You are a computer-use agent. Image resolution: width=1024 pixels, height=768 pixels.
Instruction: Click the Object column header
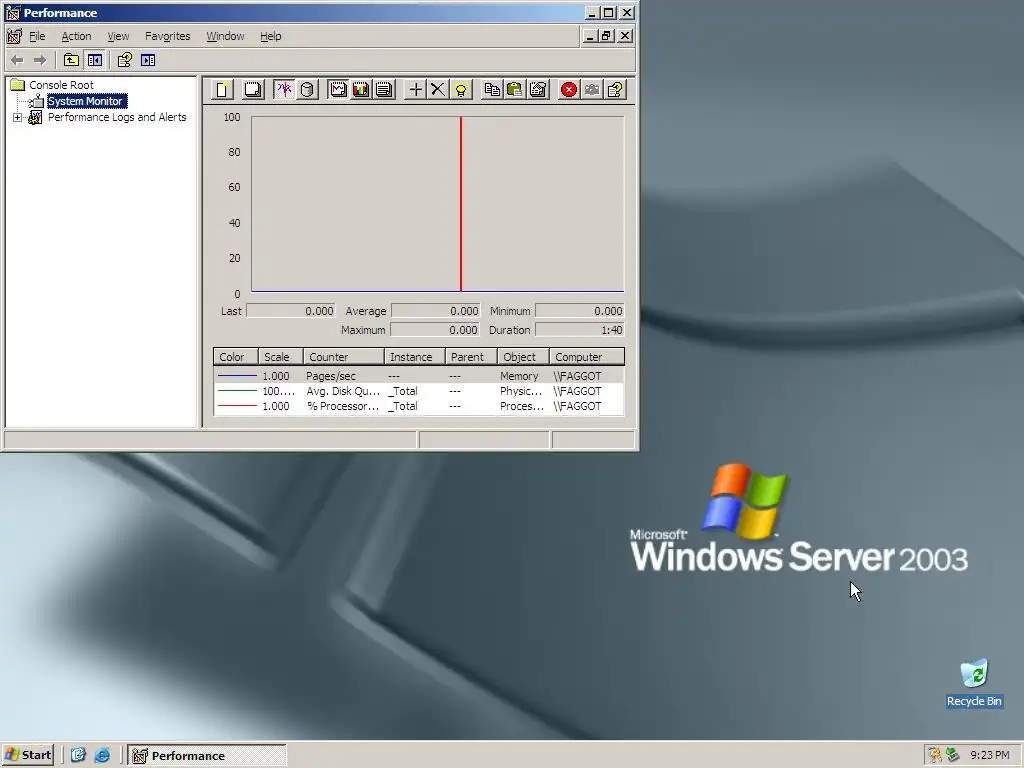pyautogui.click(x=523, y=357)
